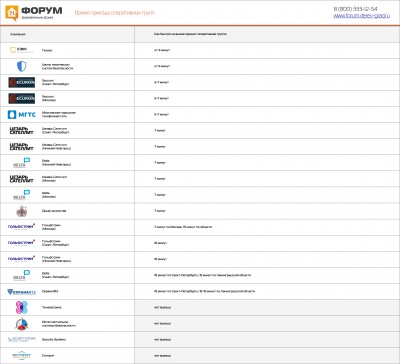Click 'нет выезда' in pink-blue logo row
The width and height of the screenshot is (400, 364).
(x=162, y=307)
